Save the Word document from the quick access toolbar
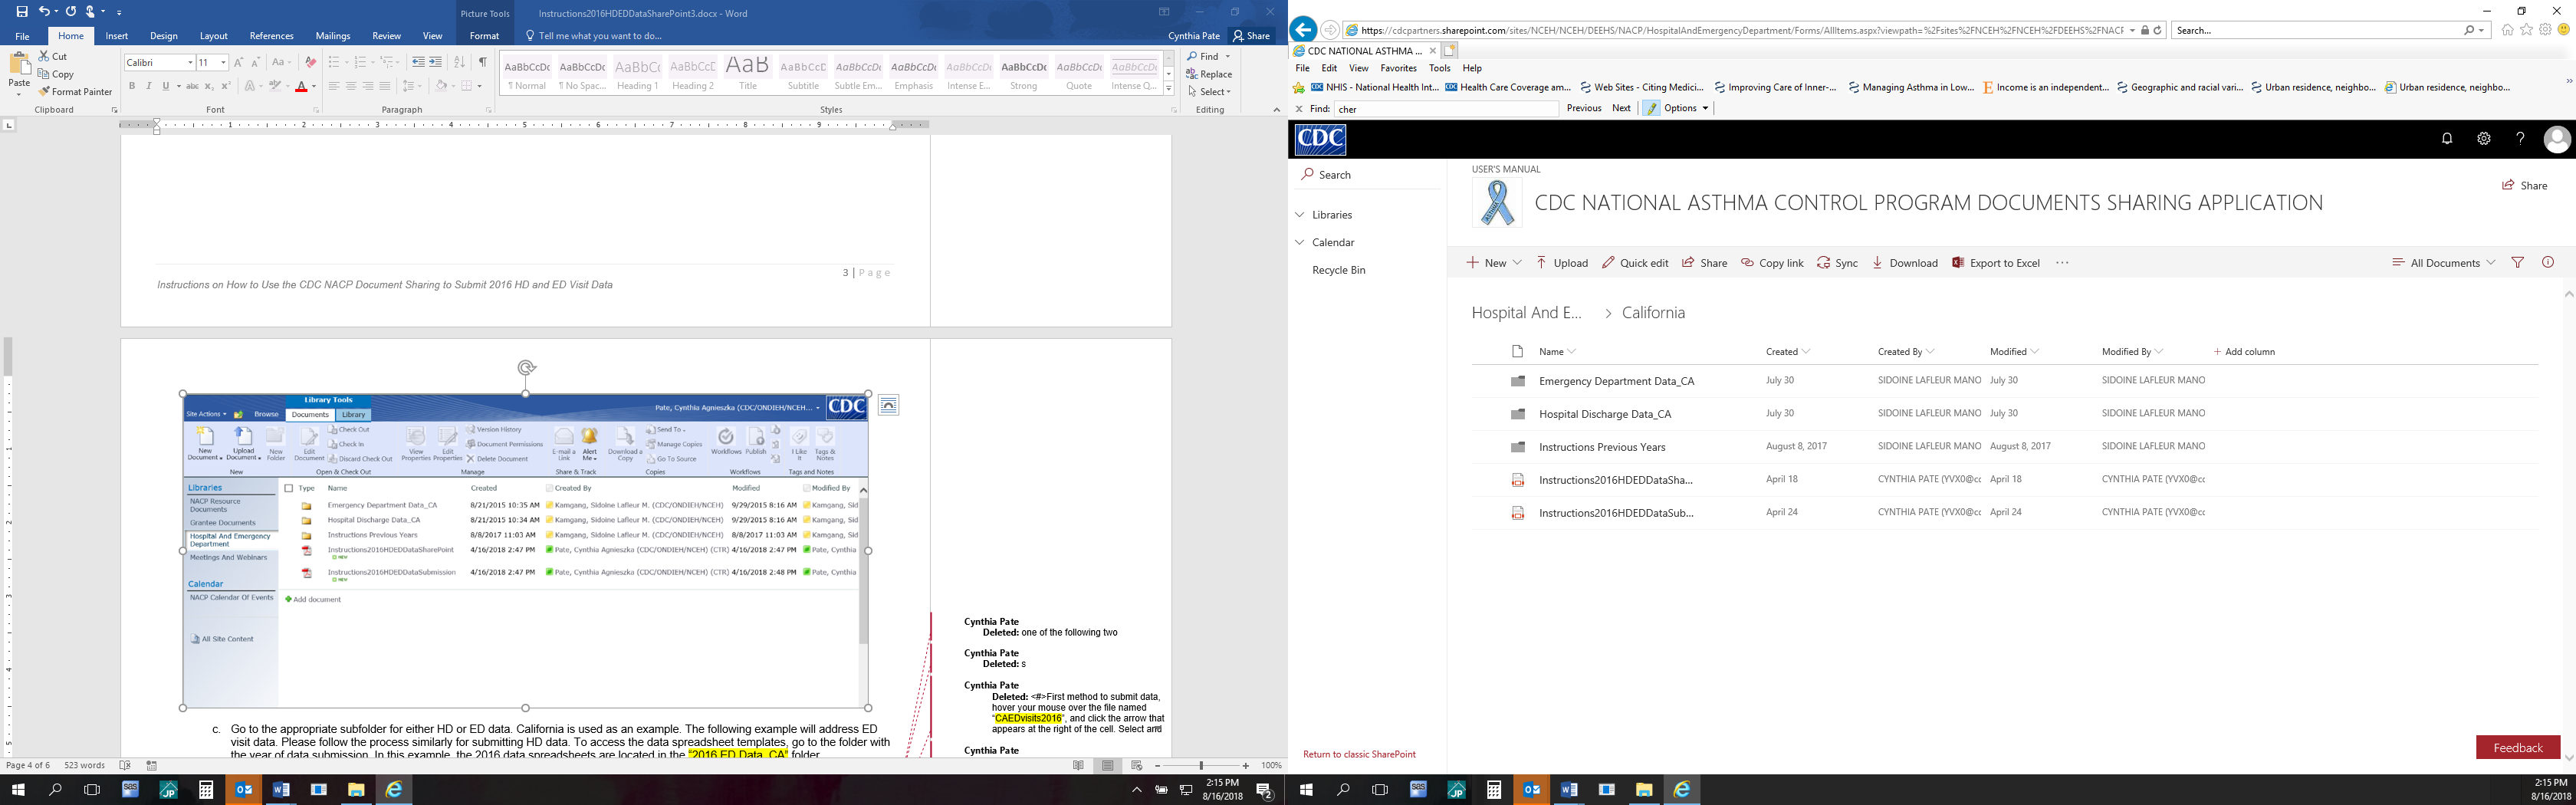2576x805 pixels. (22, 12)
